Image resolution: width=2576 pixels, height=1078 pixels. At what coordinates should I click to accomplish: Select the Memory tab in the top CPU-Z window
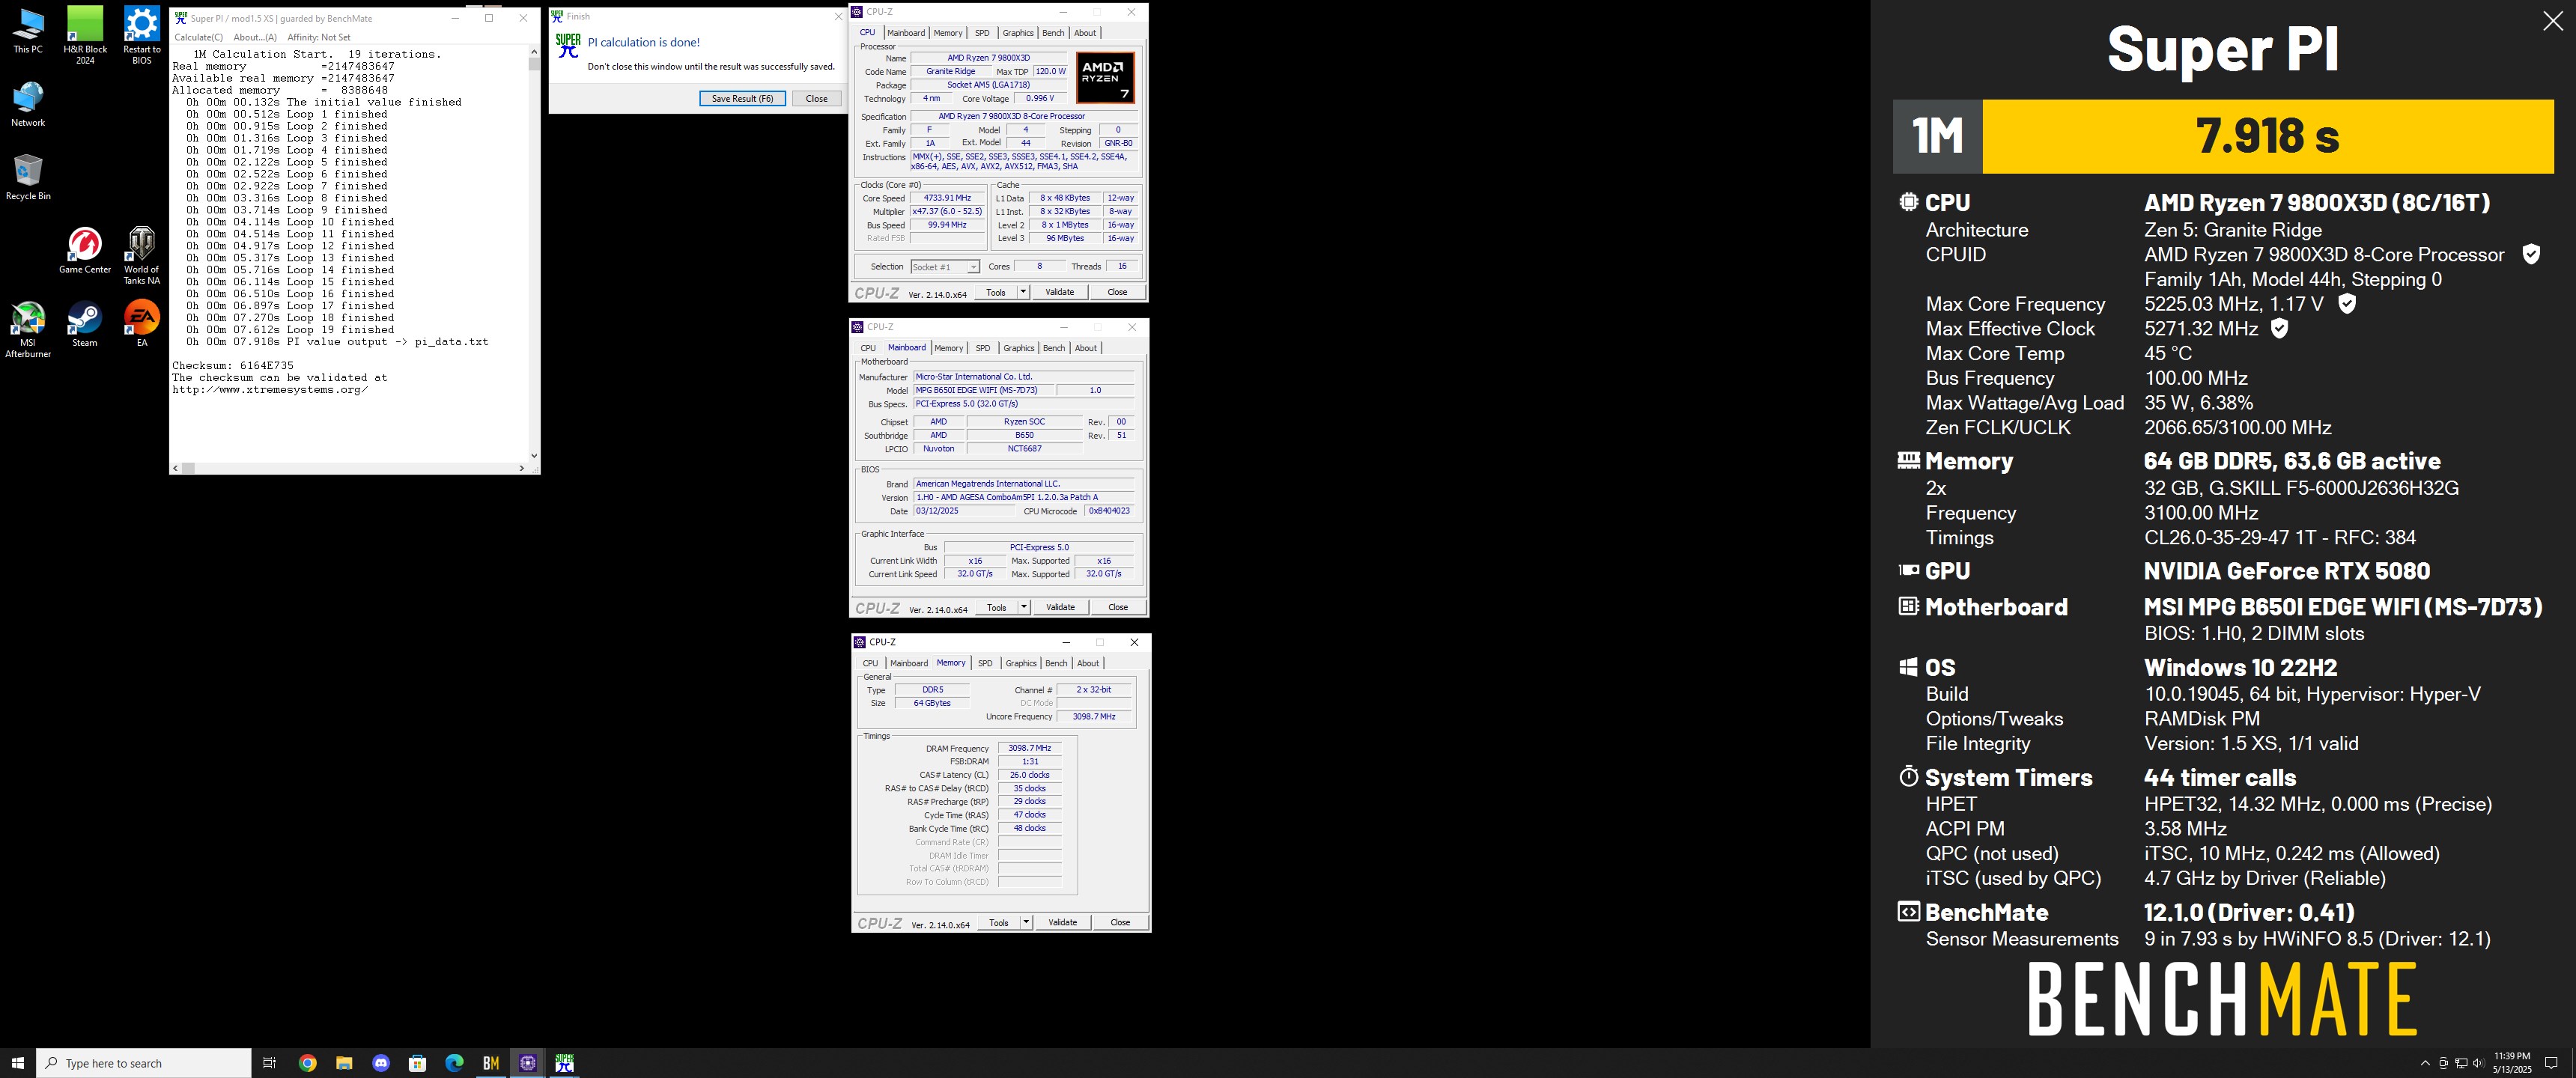(948, 33)
